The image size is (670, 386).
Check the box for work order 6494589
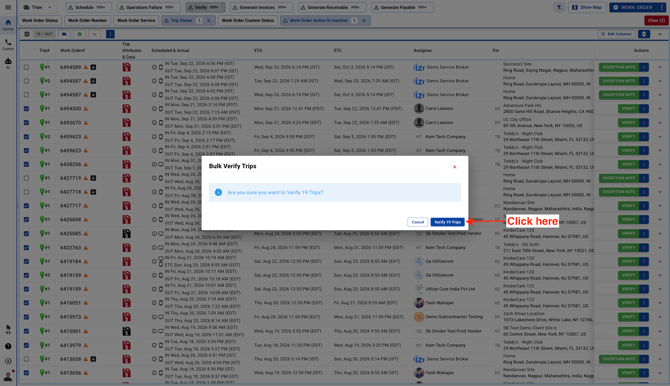(x=26, y=67)
